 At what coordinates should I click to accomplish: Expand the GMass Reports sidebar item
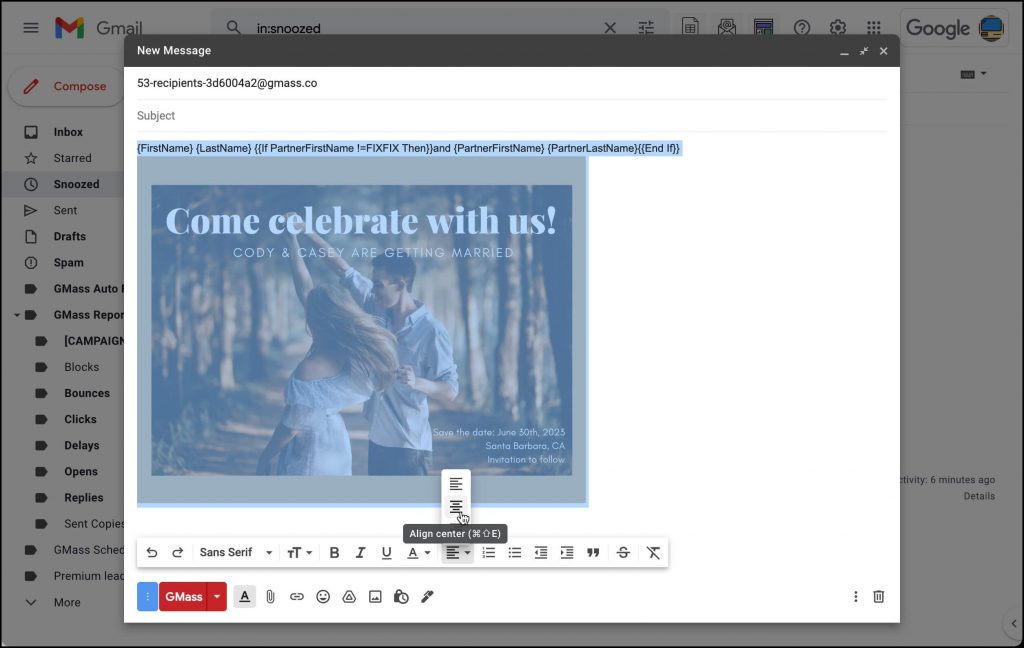click(x=17, y=314)
